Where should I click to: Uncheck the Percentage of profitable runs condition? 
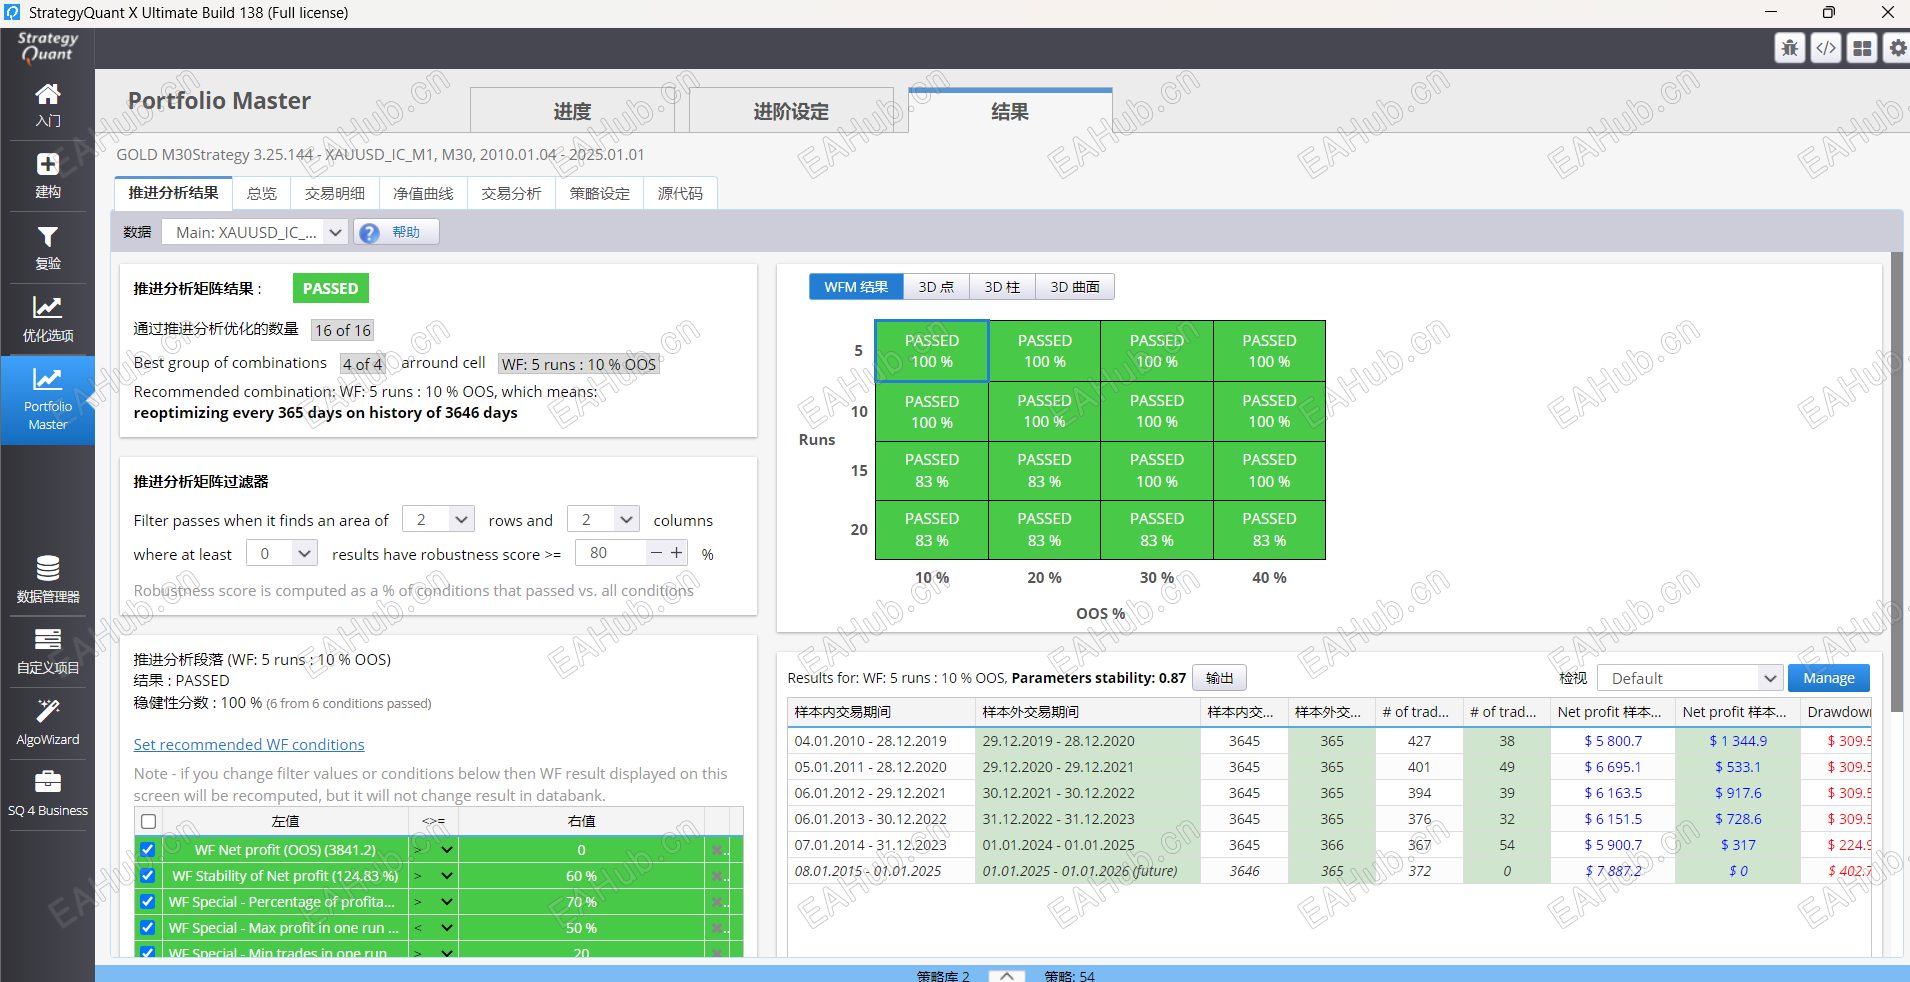click(148, 902)
